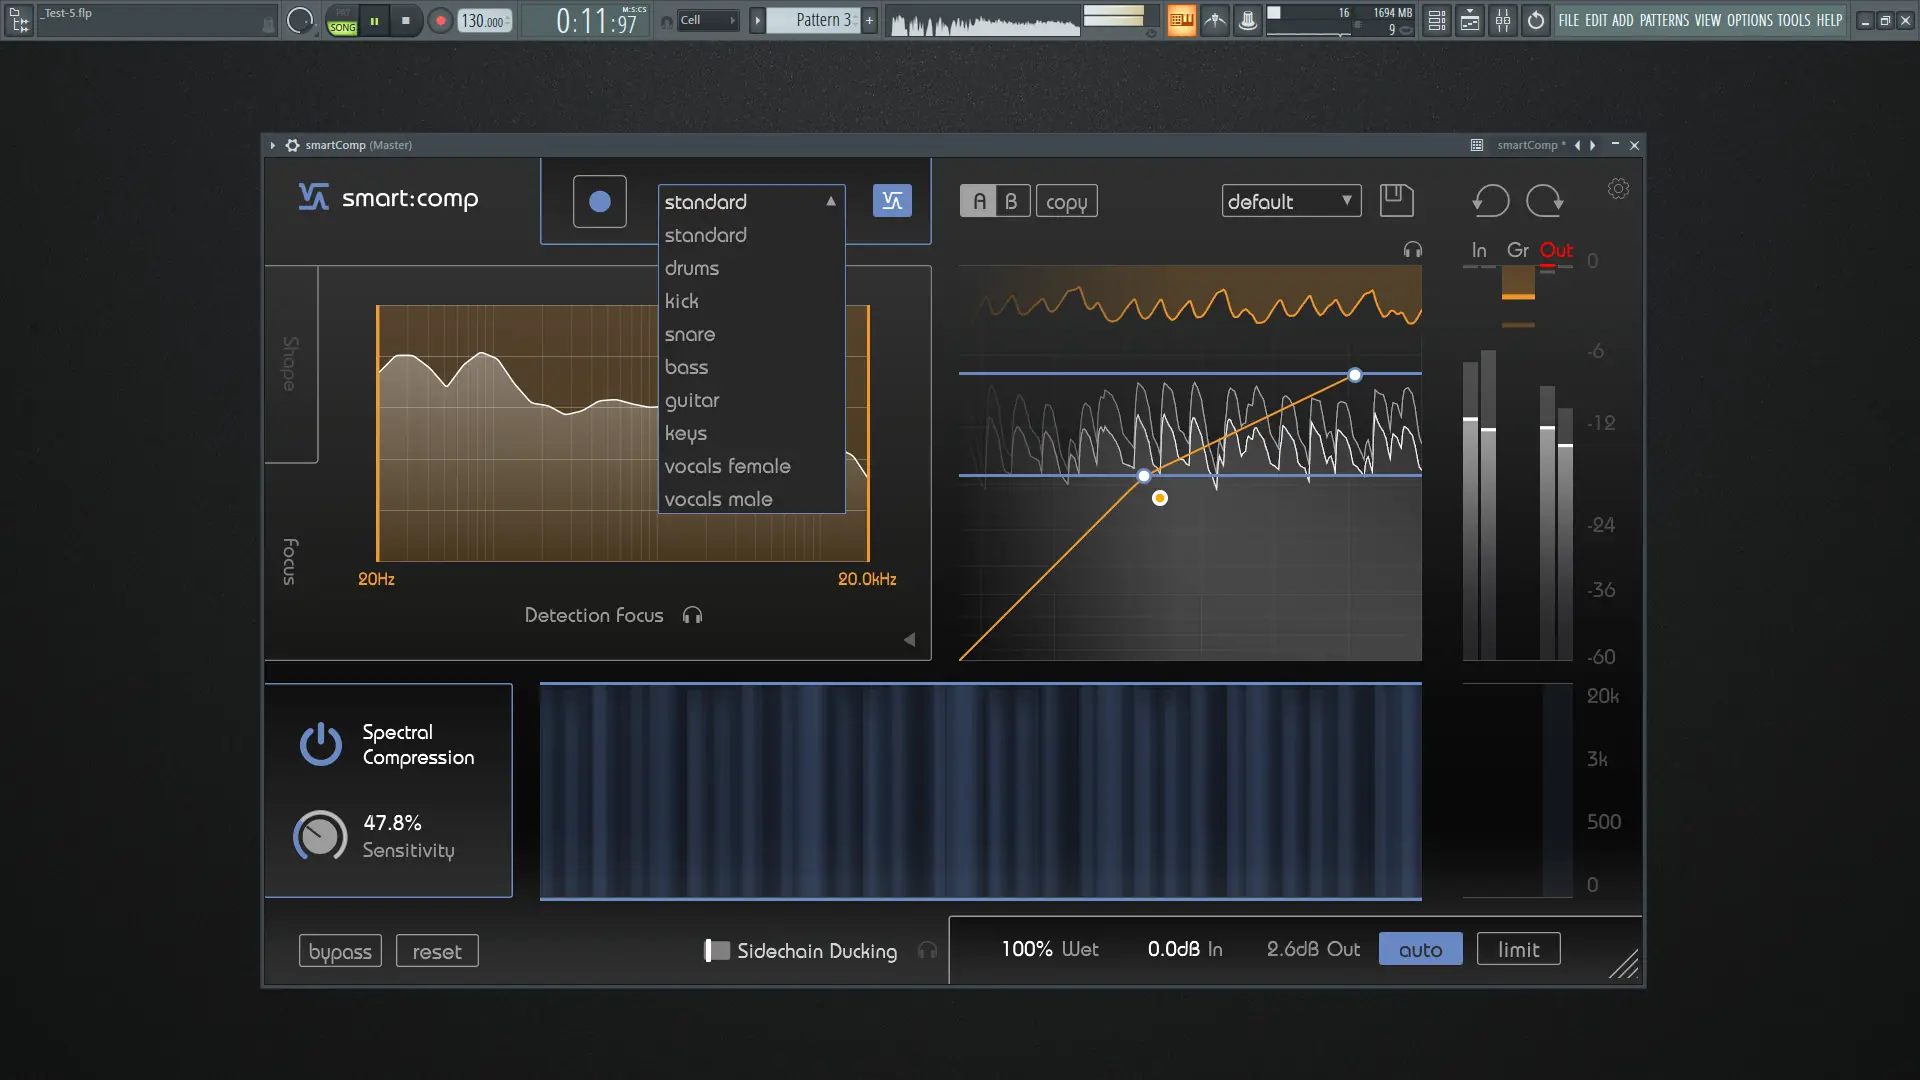Toggle Detection Focus headphone listen icon
The image size is (1920, 1080).
tap(692, 616)
